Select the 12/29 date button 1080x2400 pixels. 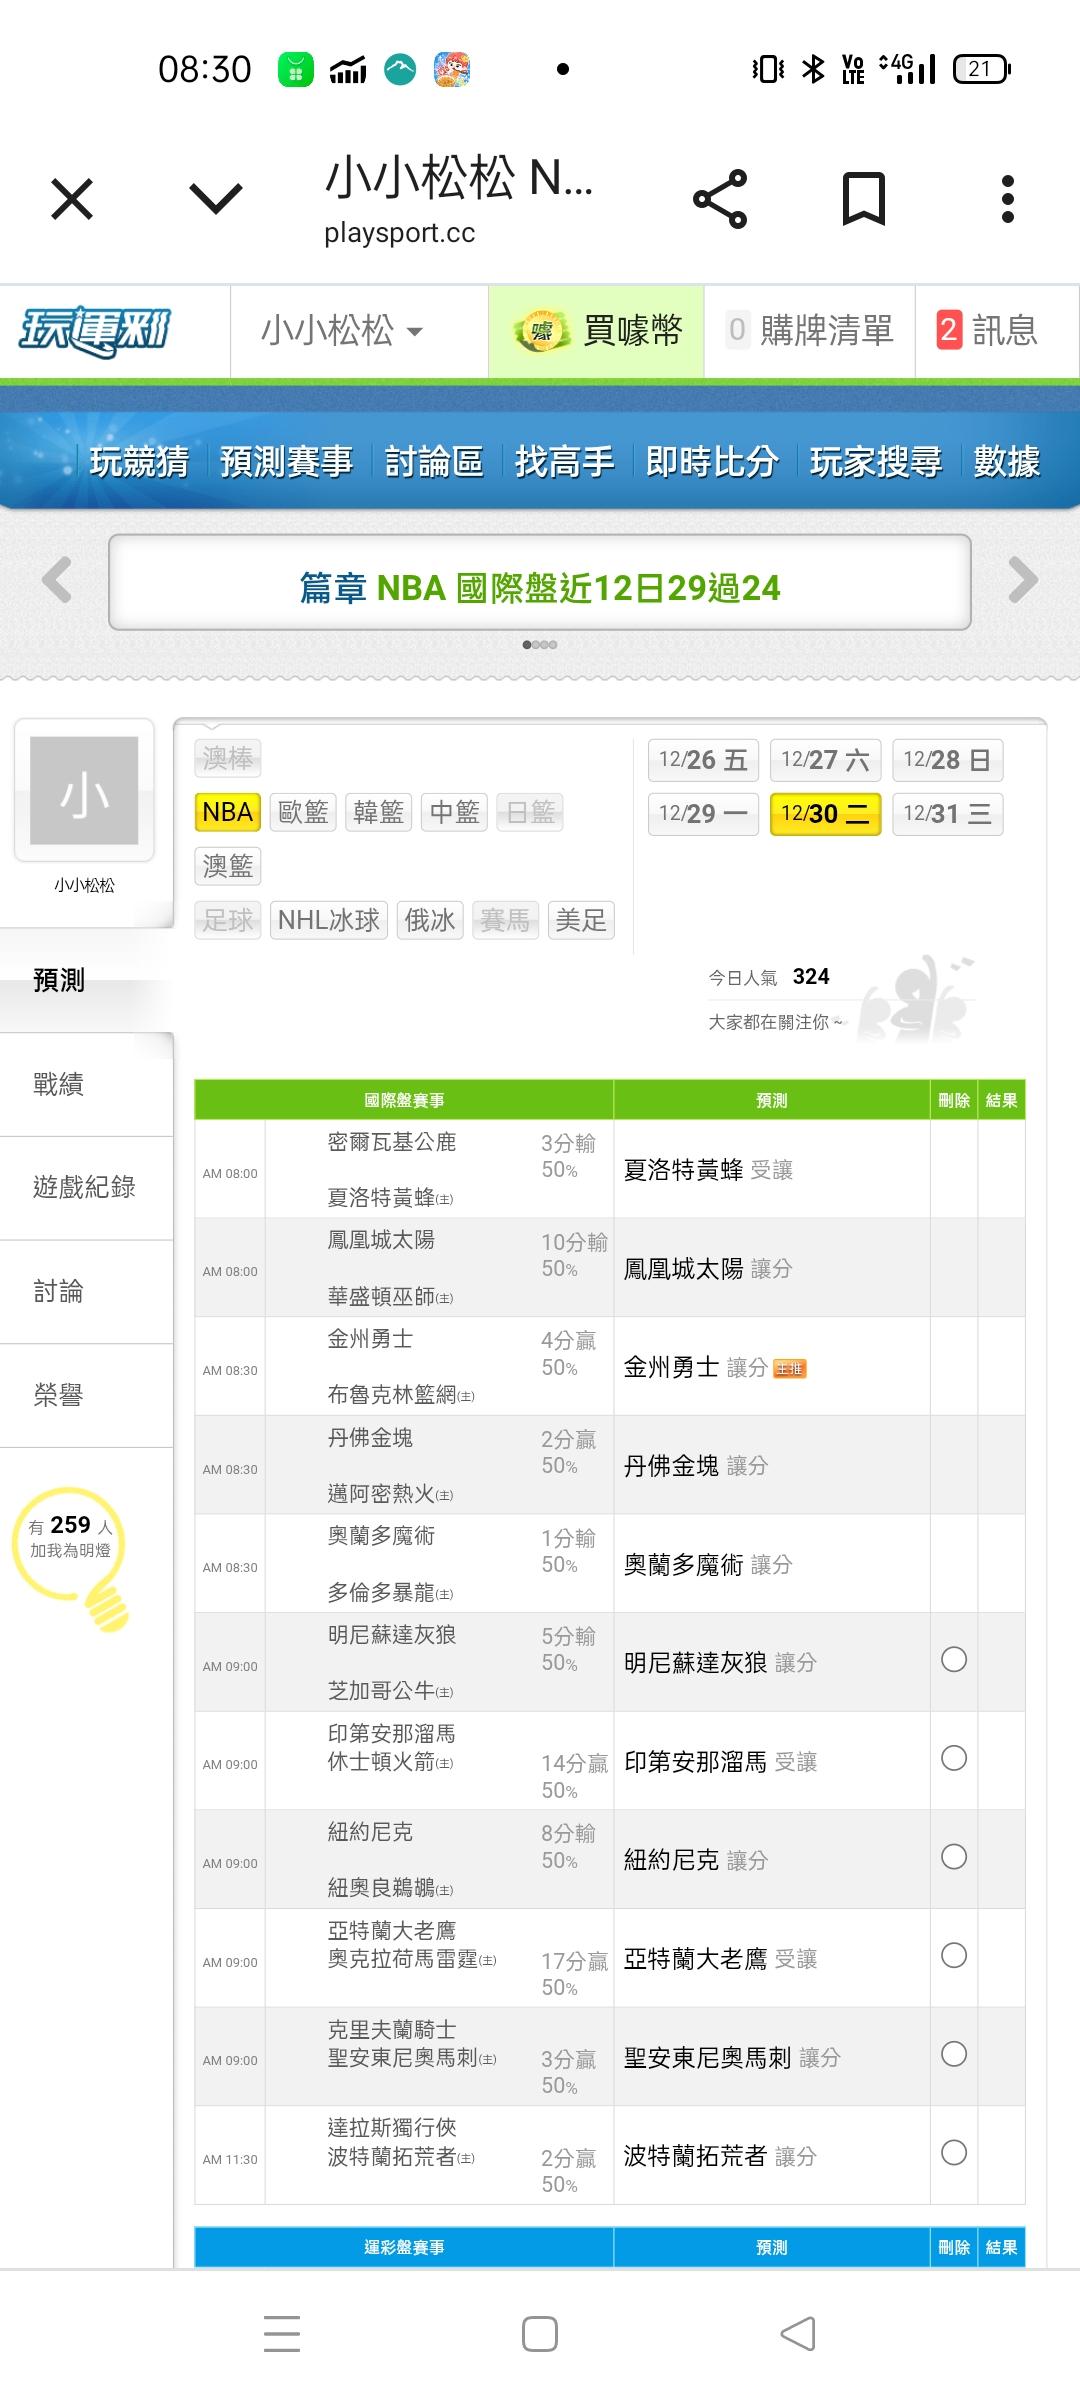(x=703, y=814)
